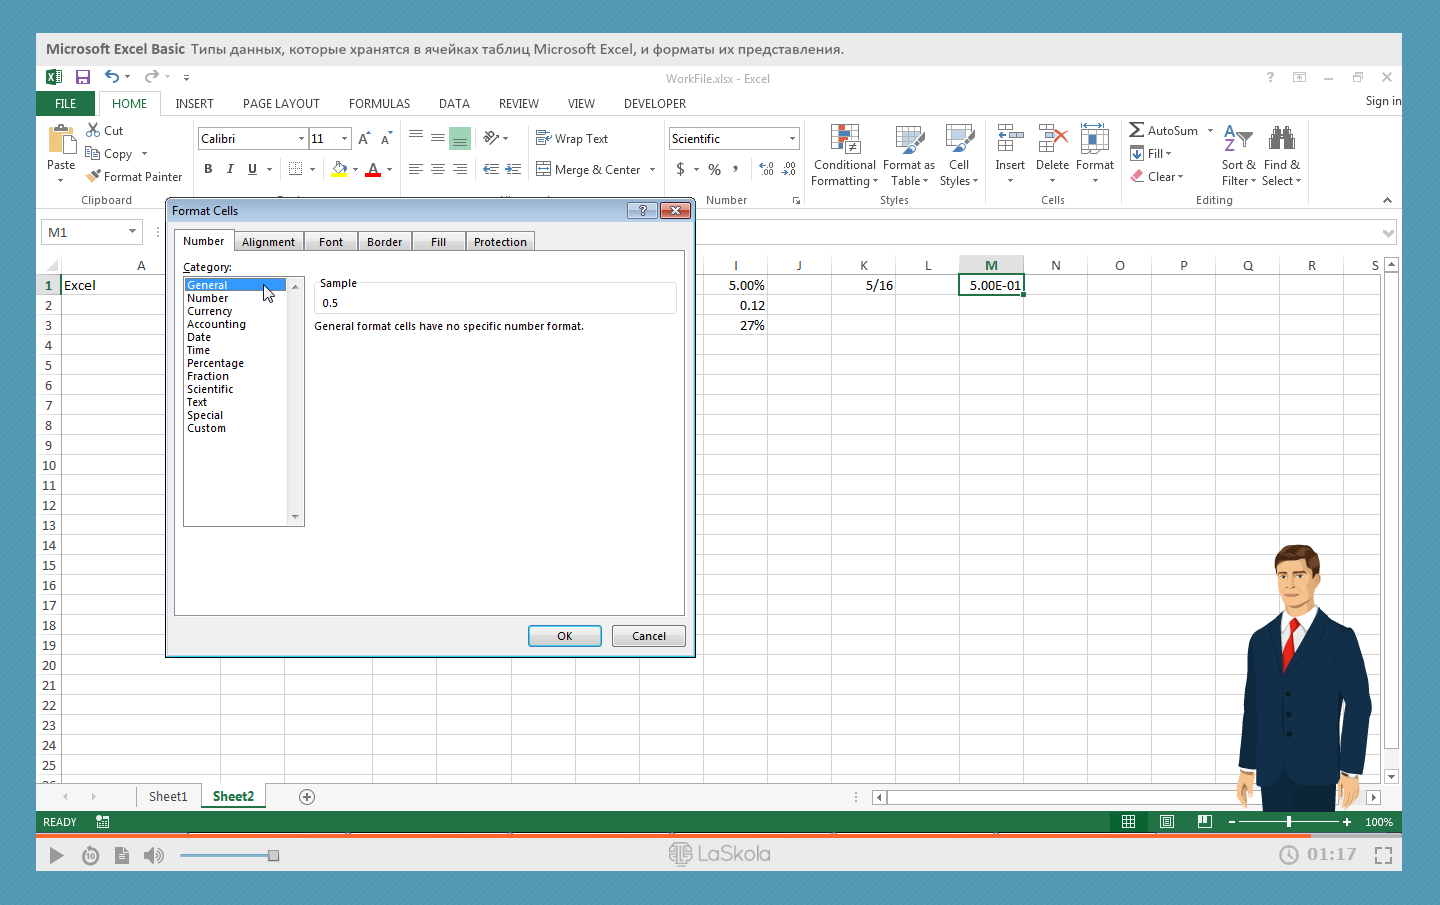Click OK in the Format Cells dialog

click(x=564, y=636)
